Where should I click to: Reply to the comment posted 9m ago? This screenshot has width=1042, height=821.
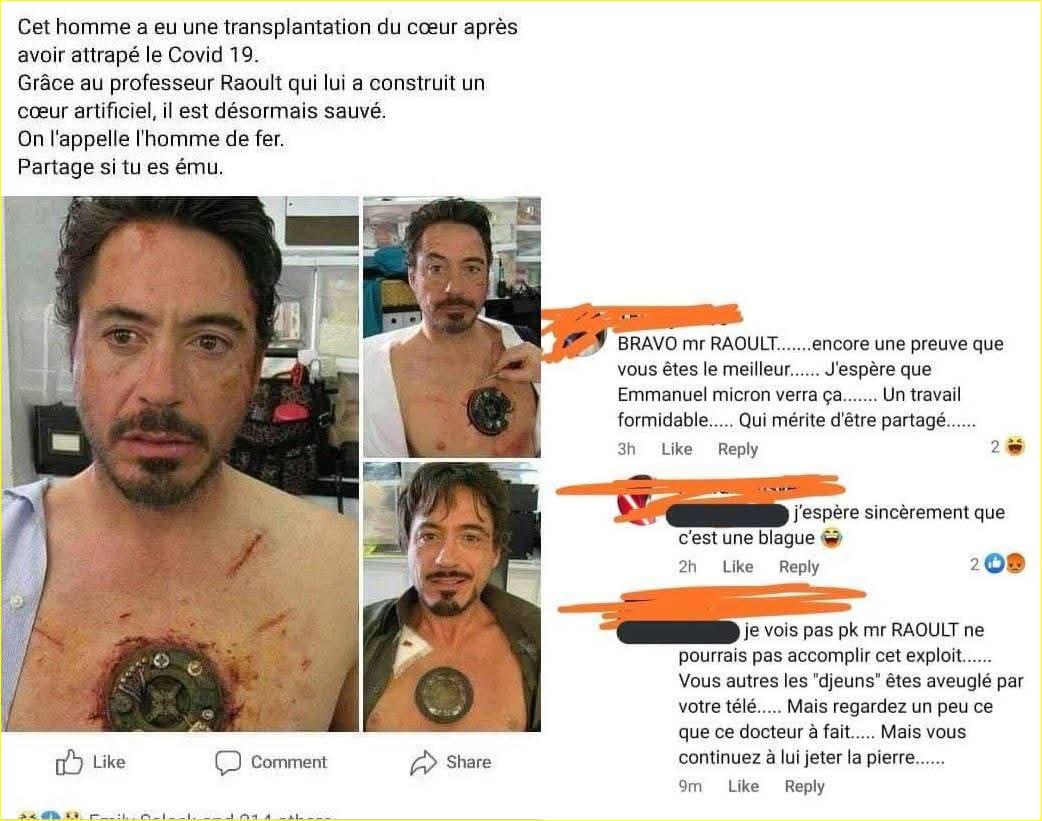[x=804, y=786]
